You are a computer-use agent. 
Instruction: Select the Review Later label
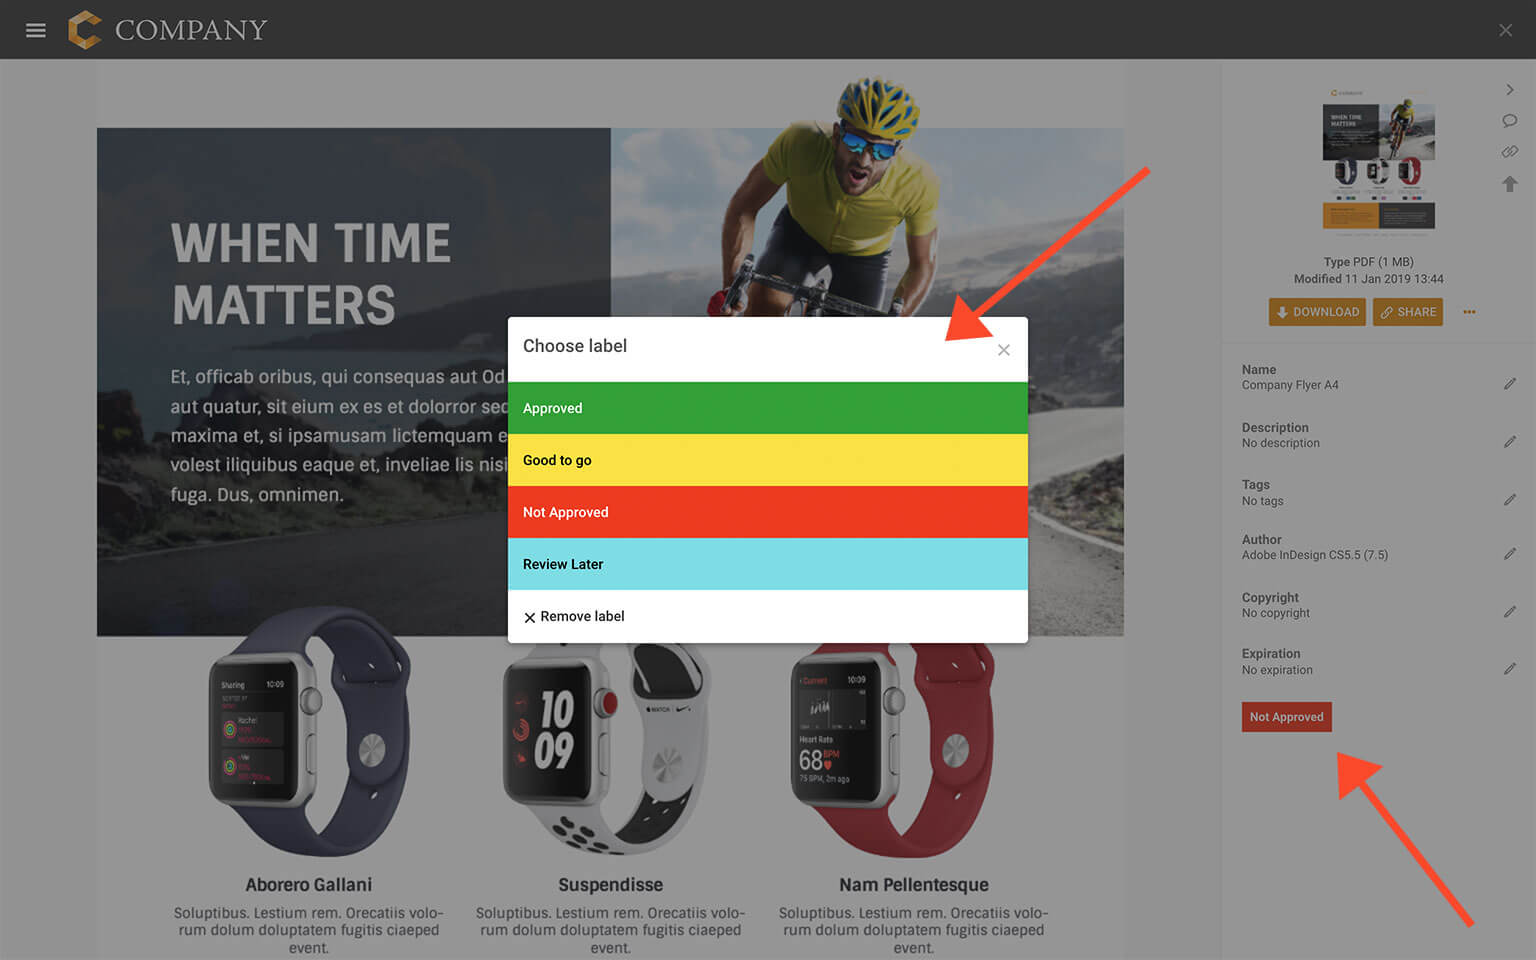coord(768,564)
